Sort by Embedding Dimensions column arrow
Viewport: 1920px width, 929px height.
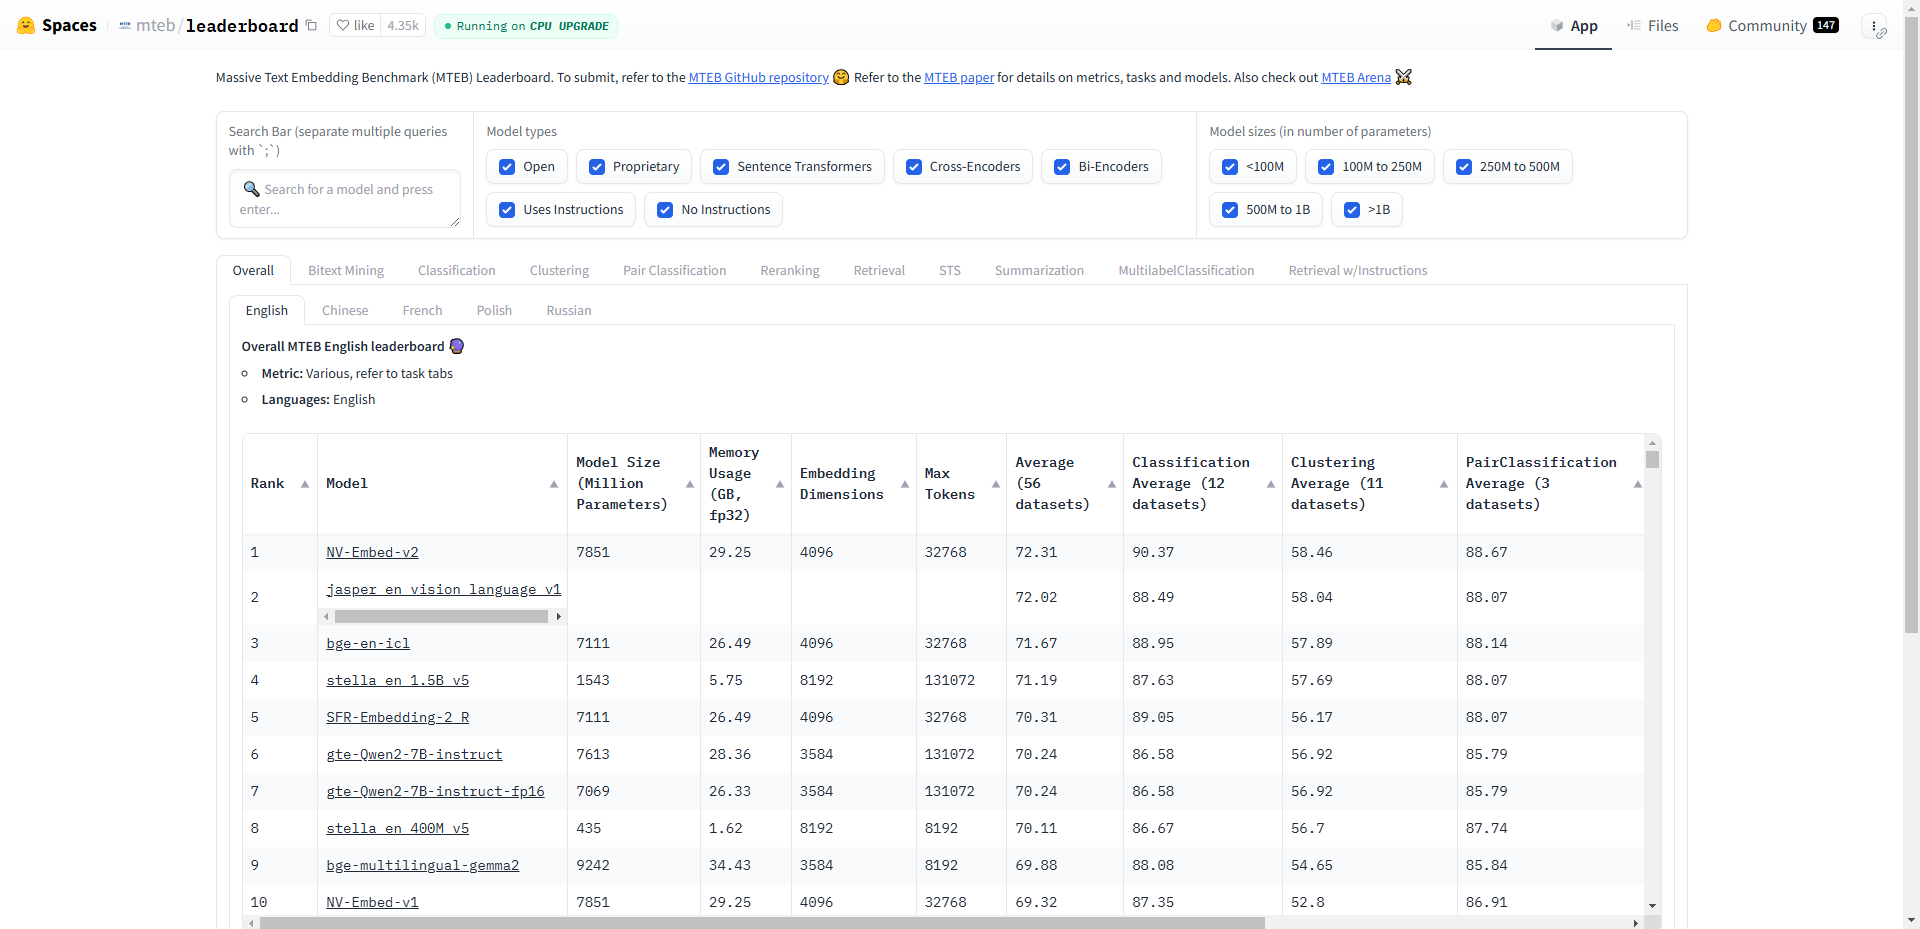point(905,484)
